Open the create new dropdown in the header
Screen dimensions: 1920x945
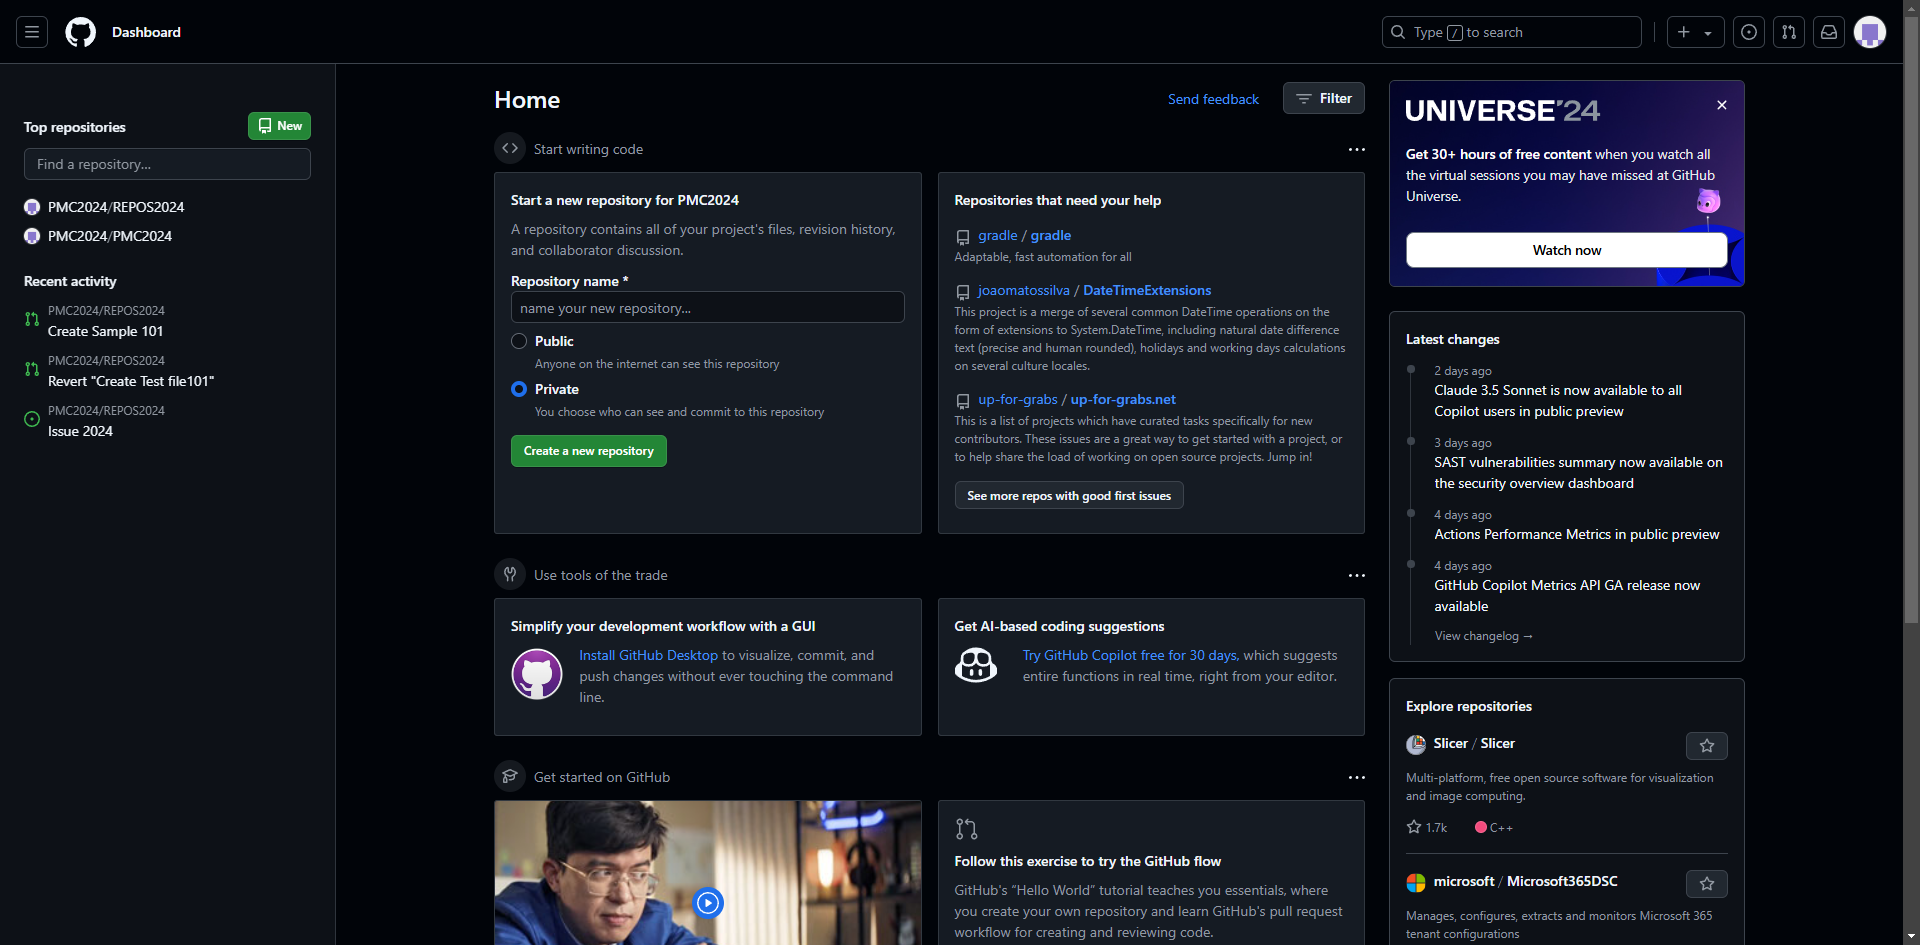pyautogui.click(x=1695, y=32)
